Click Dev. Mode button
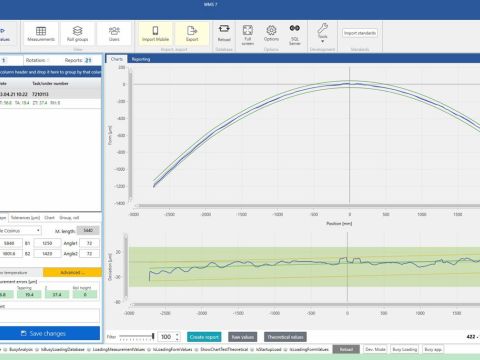The width and height of the screenshot is (480, 360). pos(375,349)
